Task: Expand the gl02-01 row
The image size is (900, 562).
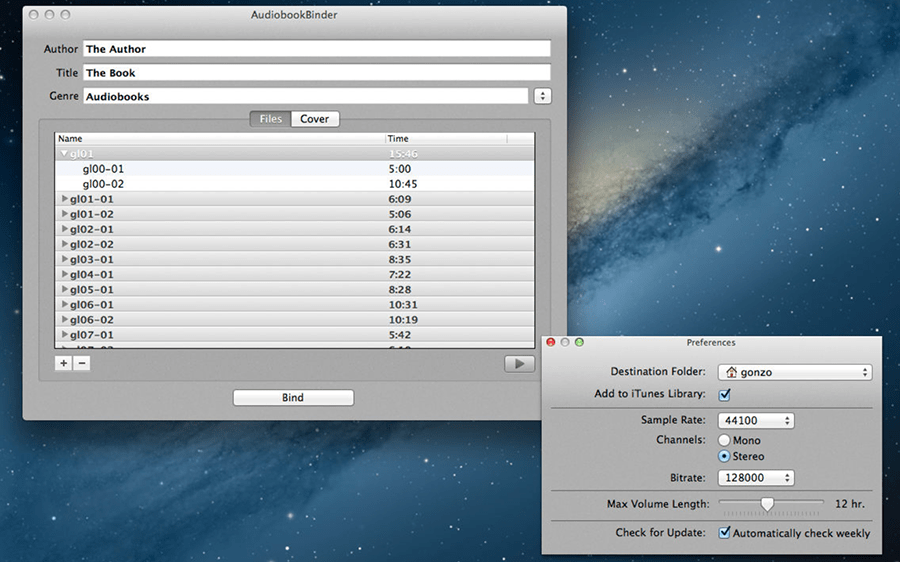Action: pyautogui.click(x=65, y=228)
